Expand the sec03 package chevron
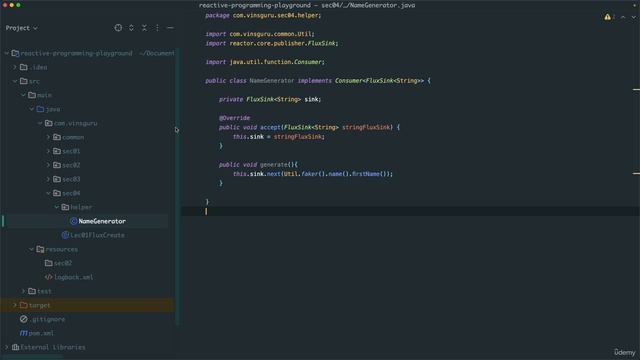This screenshot has width=640, height=360. [48, 179]
